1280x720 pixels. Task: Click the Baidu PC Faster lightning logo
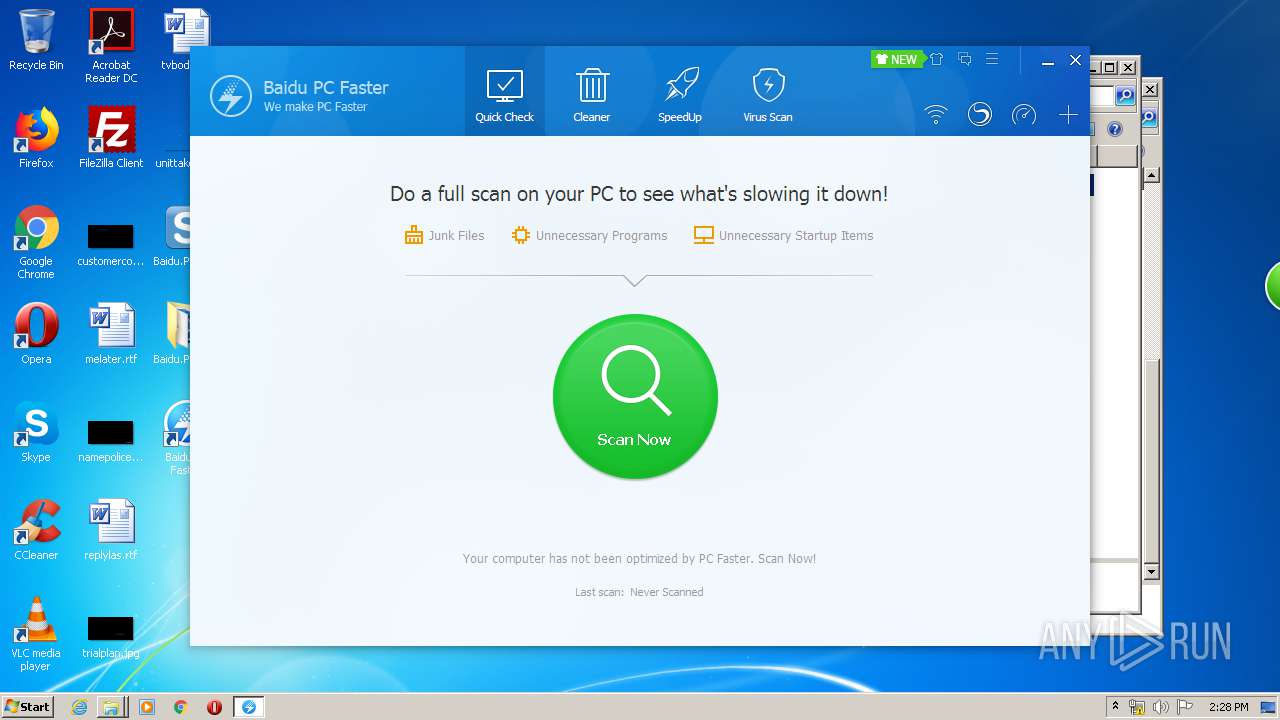click(x=231, y=96)
